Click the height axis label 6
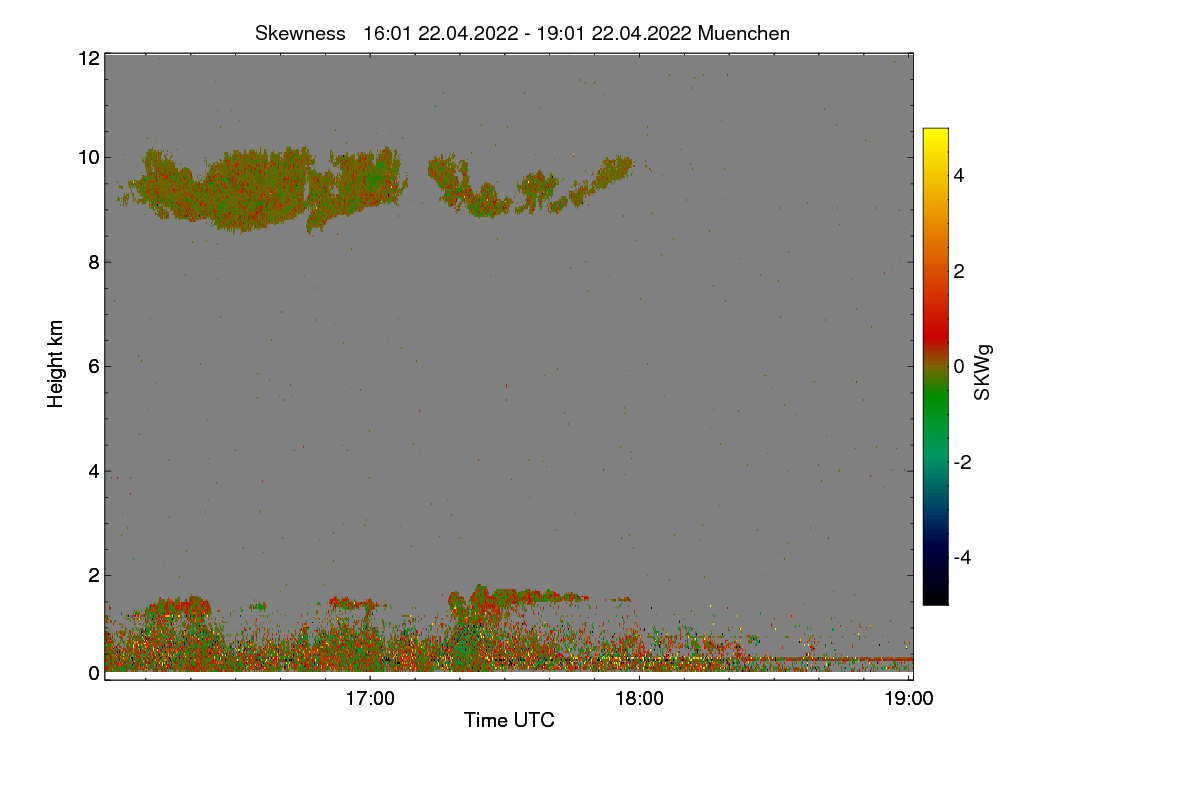1200x800 pixels. (94, 366)
